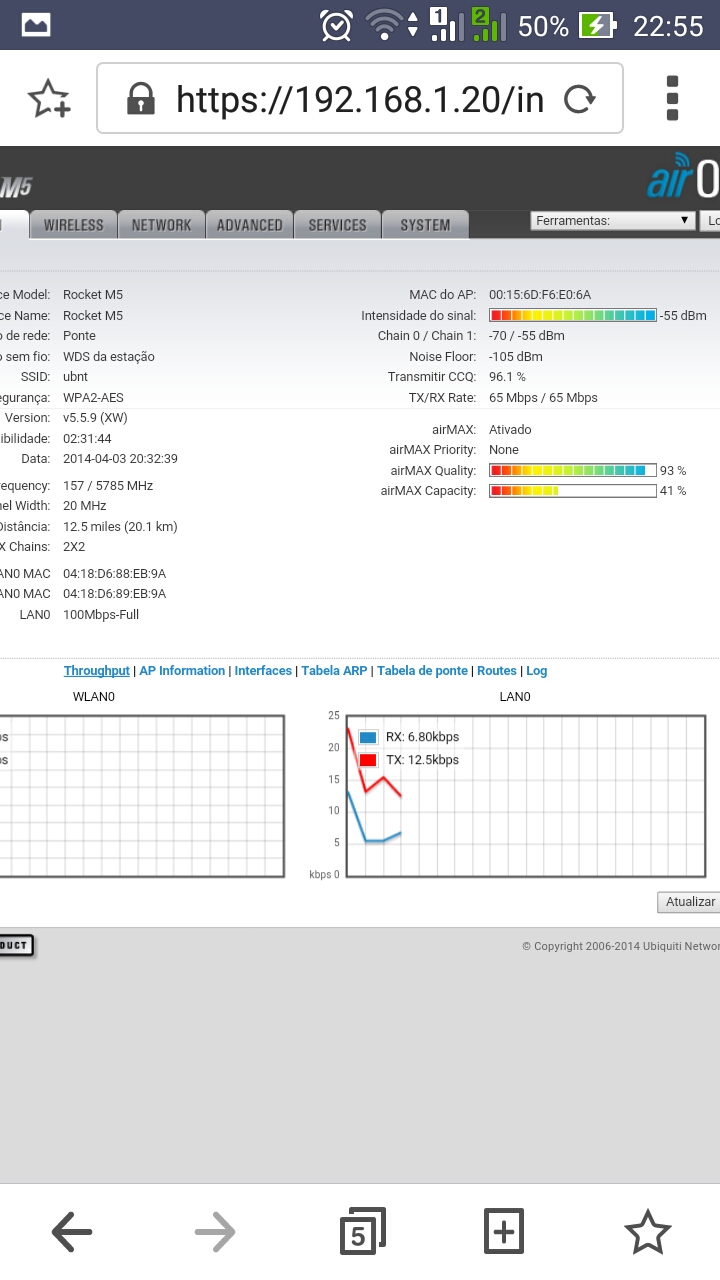The width and height of the screenshot is (720, 1280).
Task: Tap the URL address field
Action: [360, 98]
